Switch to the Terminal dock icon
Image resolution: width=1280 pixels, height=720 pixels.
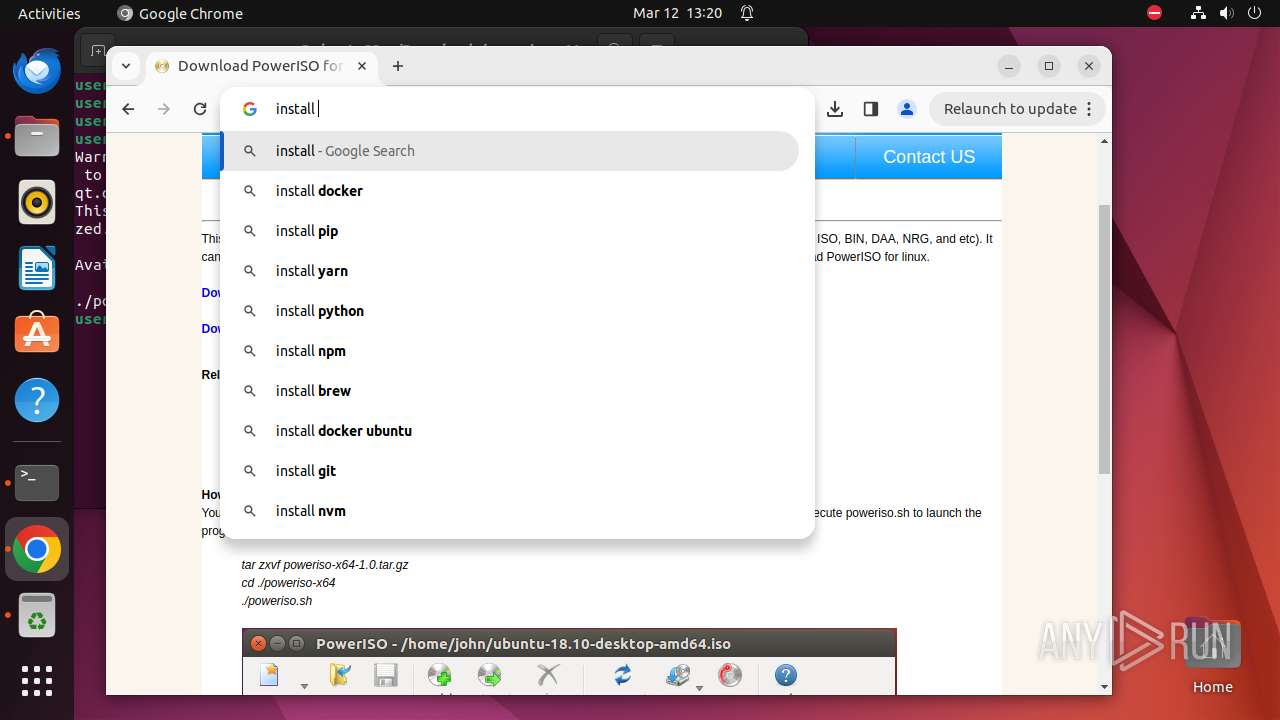coord(37,483)
